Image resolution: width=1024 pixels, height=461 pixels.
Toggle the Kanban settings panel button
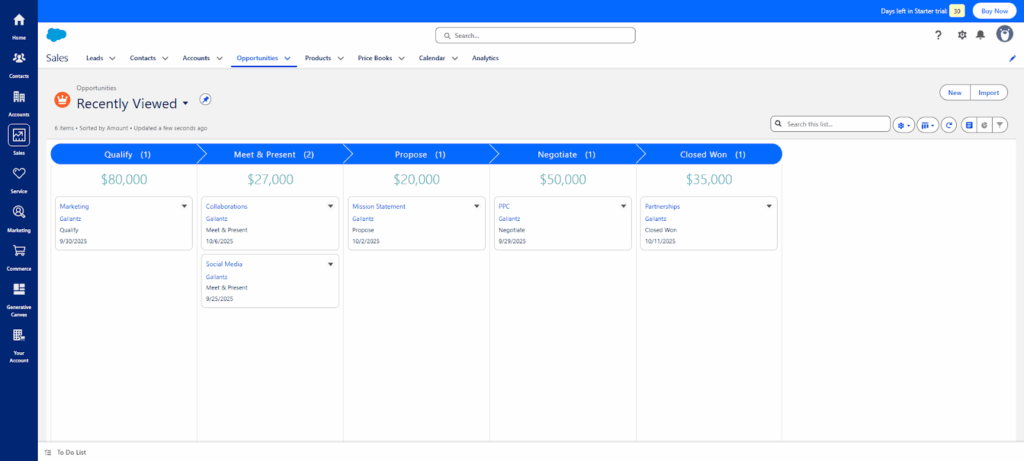tap(969, 125)
